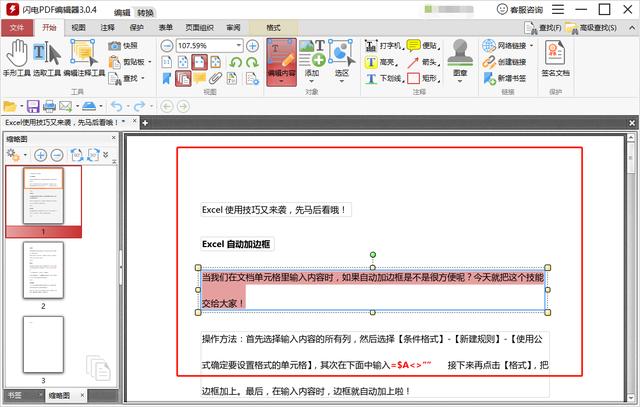The image size is (640, 407).
Task: Open the 文件 file menu
Action: click(x=17, y=28)
